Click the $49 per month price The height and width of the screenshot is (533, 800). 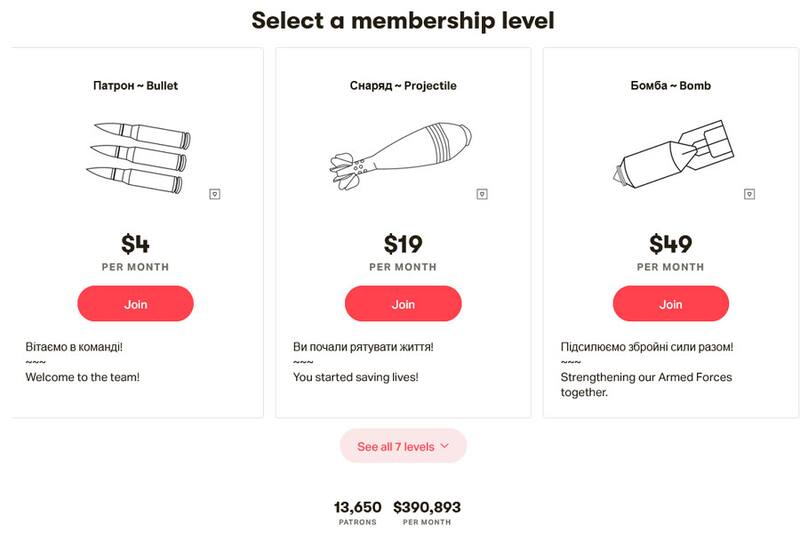(x=671, y=244)
